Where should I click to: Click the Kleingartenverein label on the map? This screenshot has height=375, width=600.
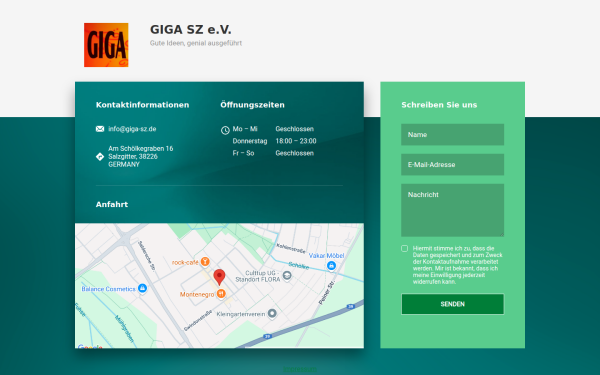pos(241,314)
